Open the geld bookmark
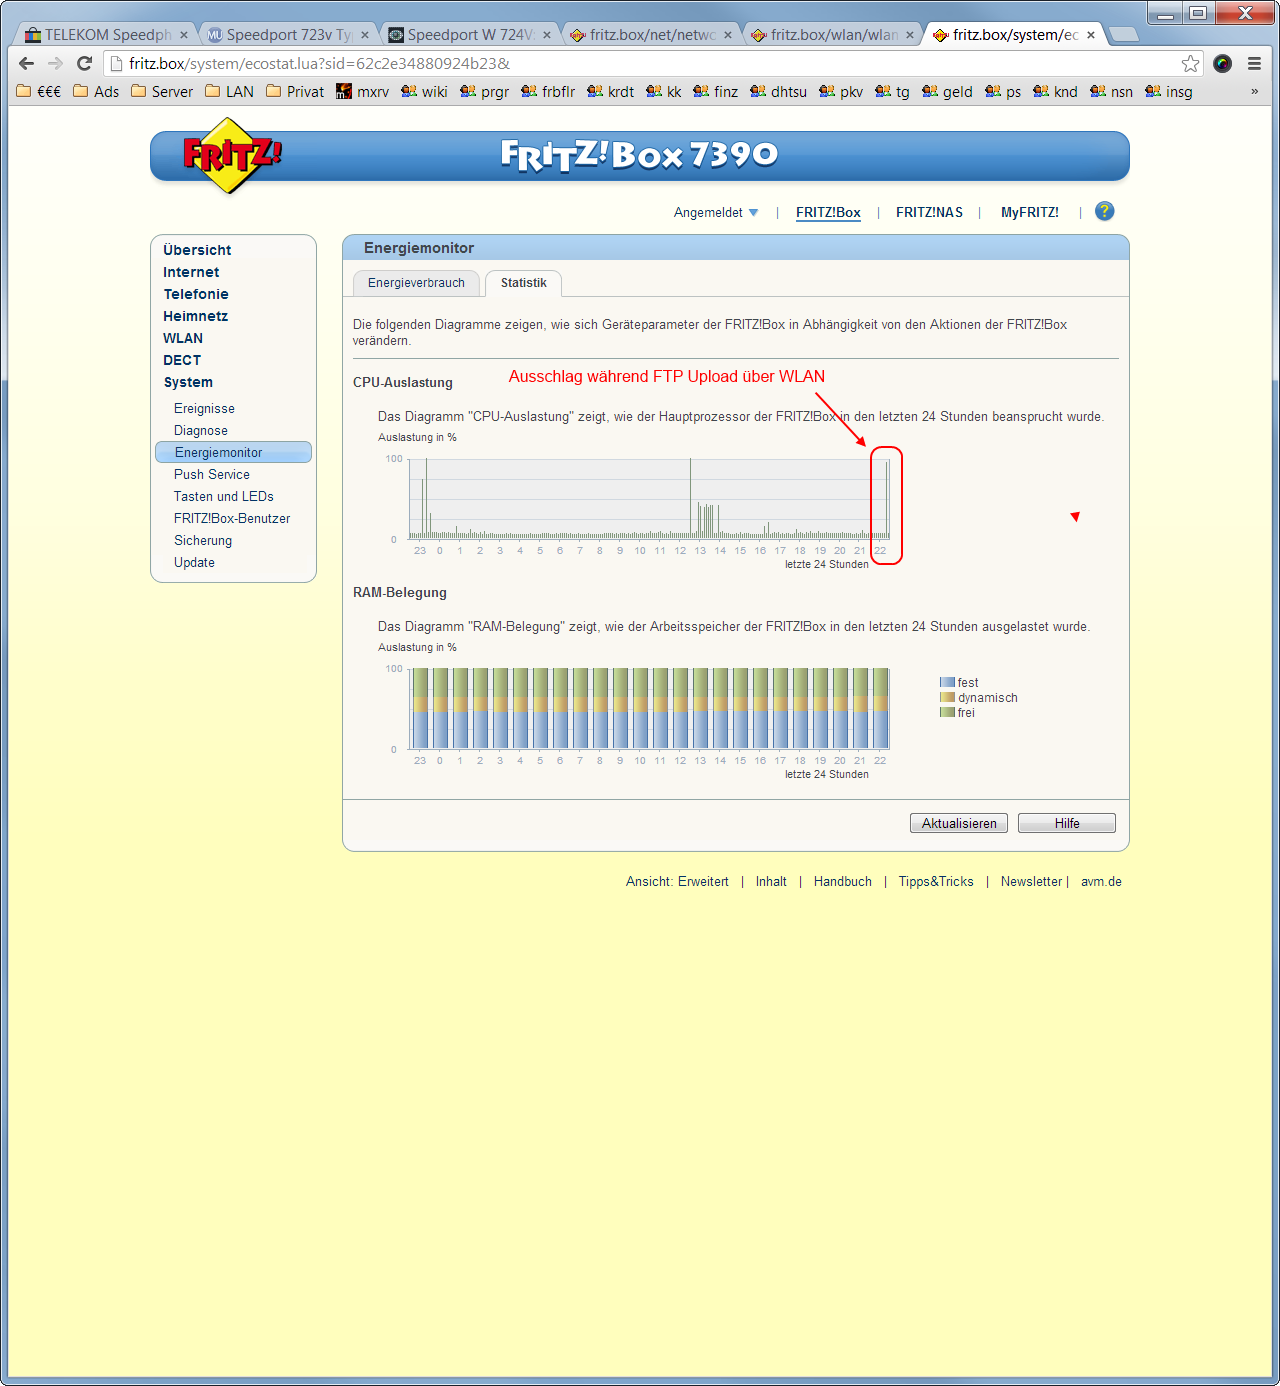 pos(947,91)
